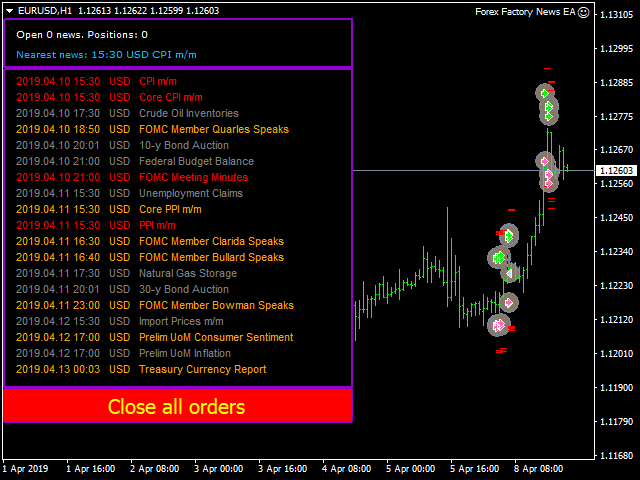The image size is (640, 480).
Task: Select the Natural Gas Storage row
Action: 127,273
